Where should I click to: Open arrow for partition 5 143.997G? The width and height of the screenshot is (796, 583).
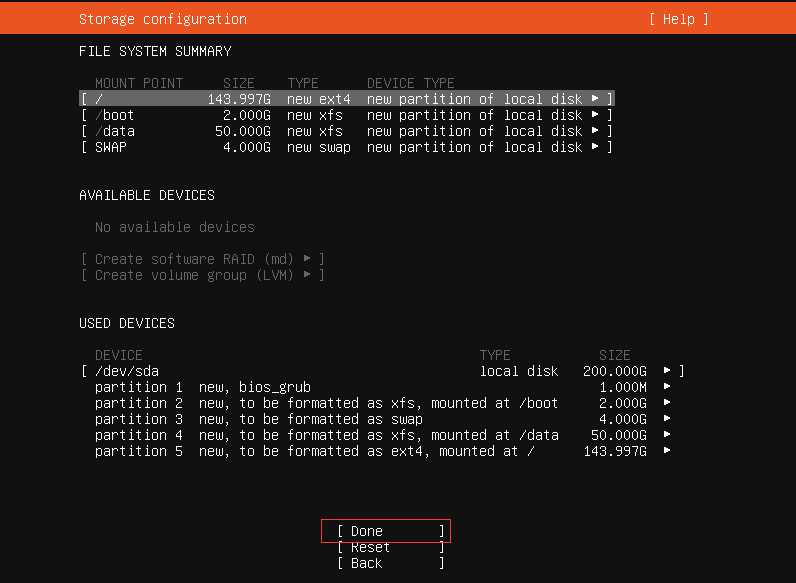(667, 451)
